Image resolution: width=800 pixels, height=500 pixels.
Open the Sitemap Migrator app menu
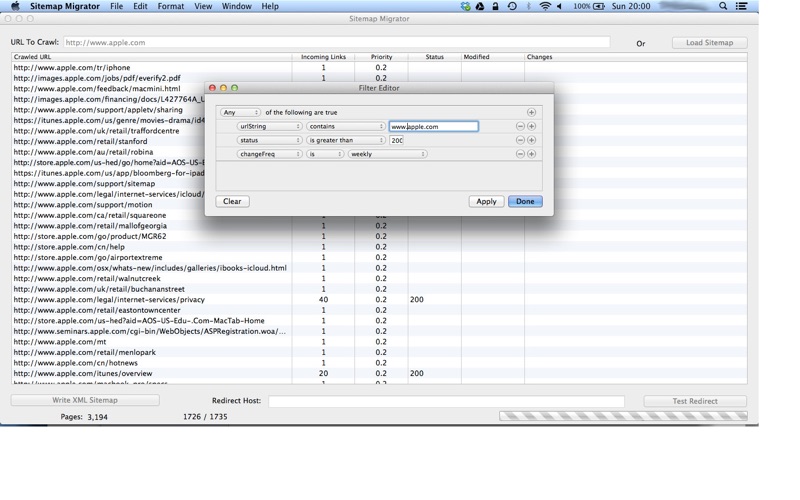65,6
